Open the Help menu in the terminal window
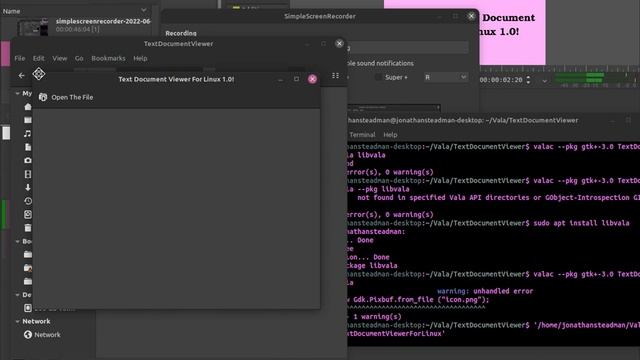The height and width of the screenshot is (360, 640). click(390, 135)
